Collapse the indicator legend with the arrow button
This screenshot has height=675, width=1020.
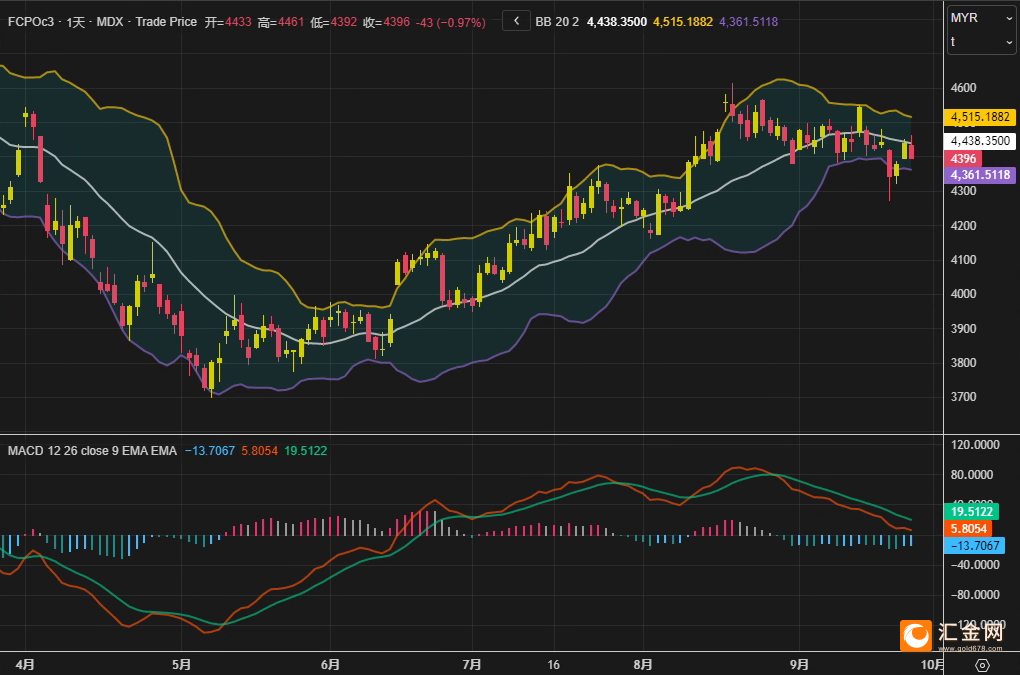coord(516,21)
